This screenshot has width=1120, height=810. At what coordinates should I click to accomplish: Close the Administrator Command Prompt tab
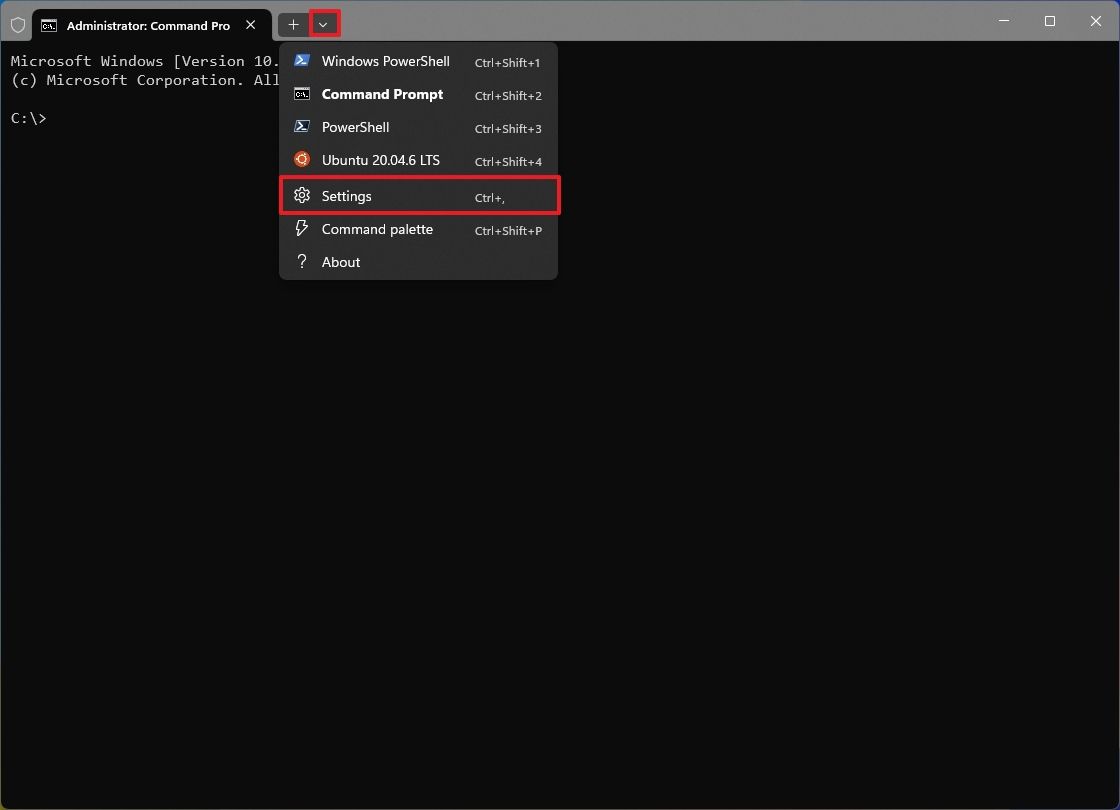point(250,25)
